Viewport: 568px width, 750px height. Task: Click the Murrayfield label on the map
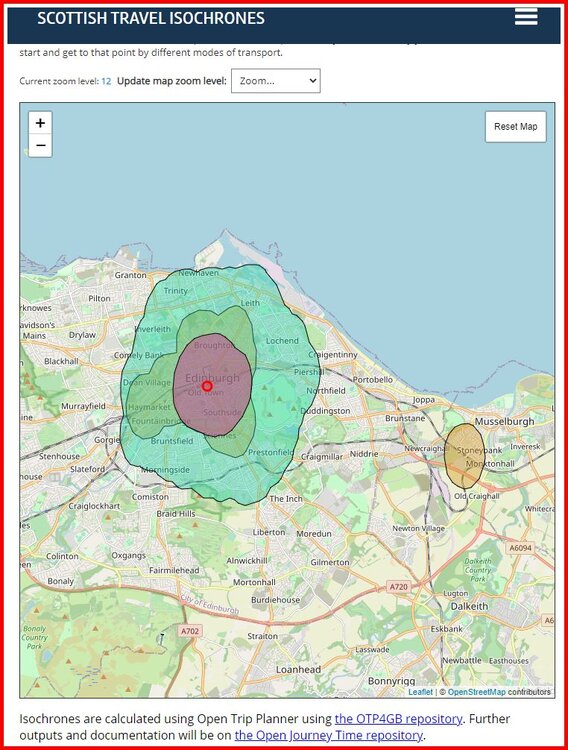pyautogui.click(x=83, y=406)
